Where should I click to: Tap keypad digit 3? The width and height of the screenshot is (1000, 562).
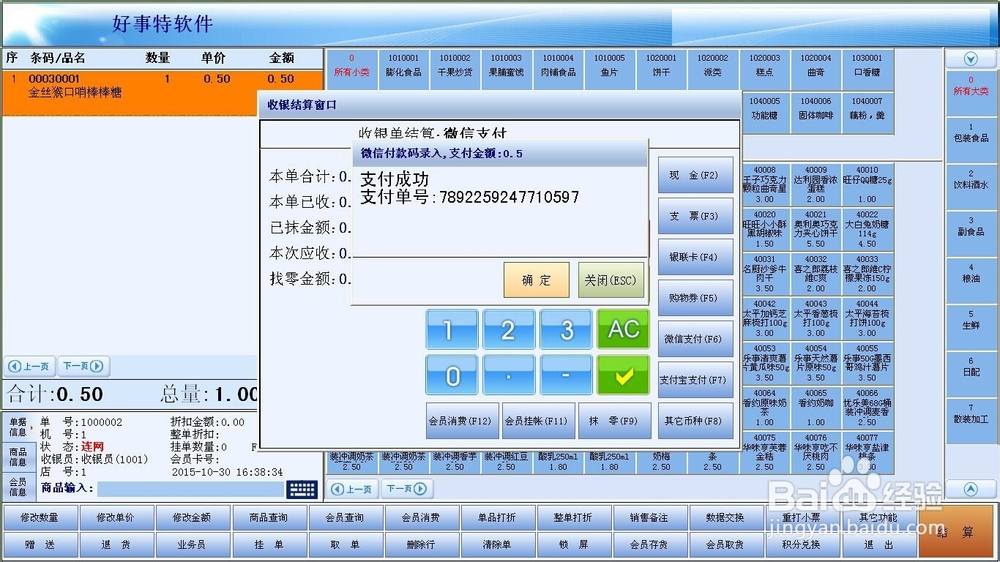[566, 329]
